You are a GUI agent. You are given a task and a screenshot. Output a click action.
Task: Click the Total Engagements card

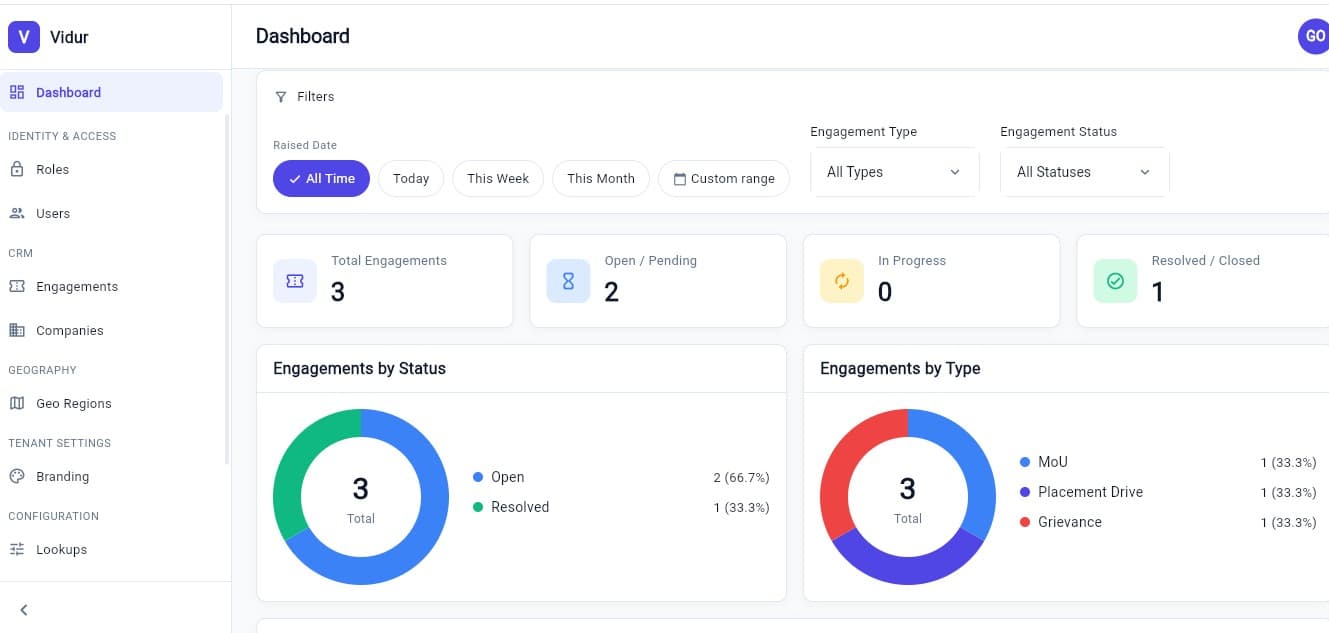pos(385,281)
